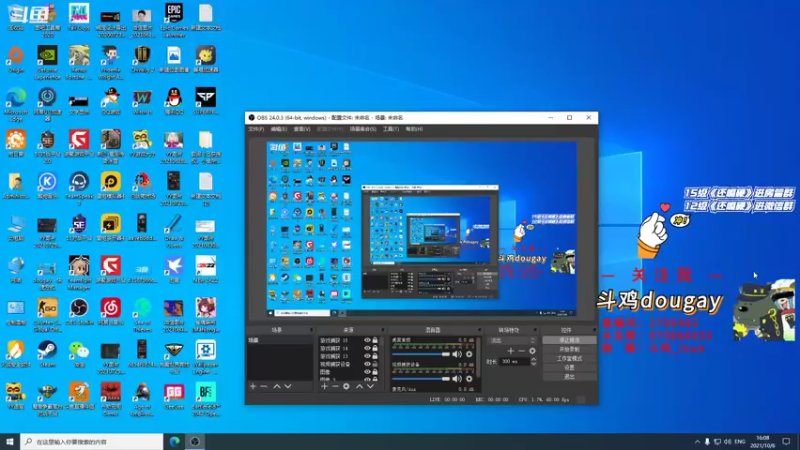Open Epic Games Launcher desktop icon
This screenshot has width=800, height=450.
click(x=174, y=20)
